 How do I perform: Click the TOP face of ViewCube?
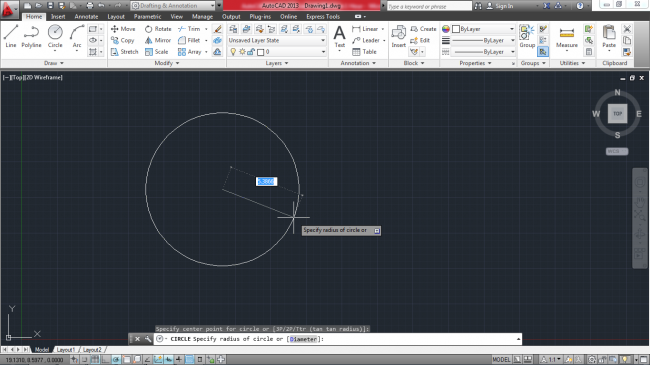click(618, 114)
